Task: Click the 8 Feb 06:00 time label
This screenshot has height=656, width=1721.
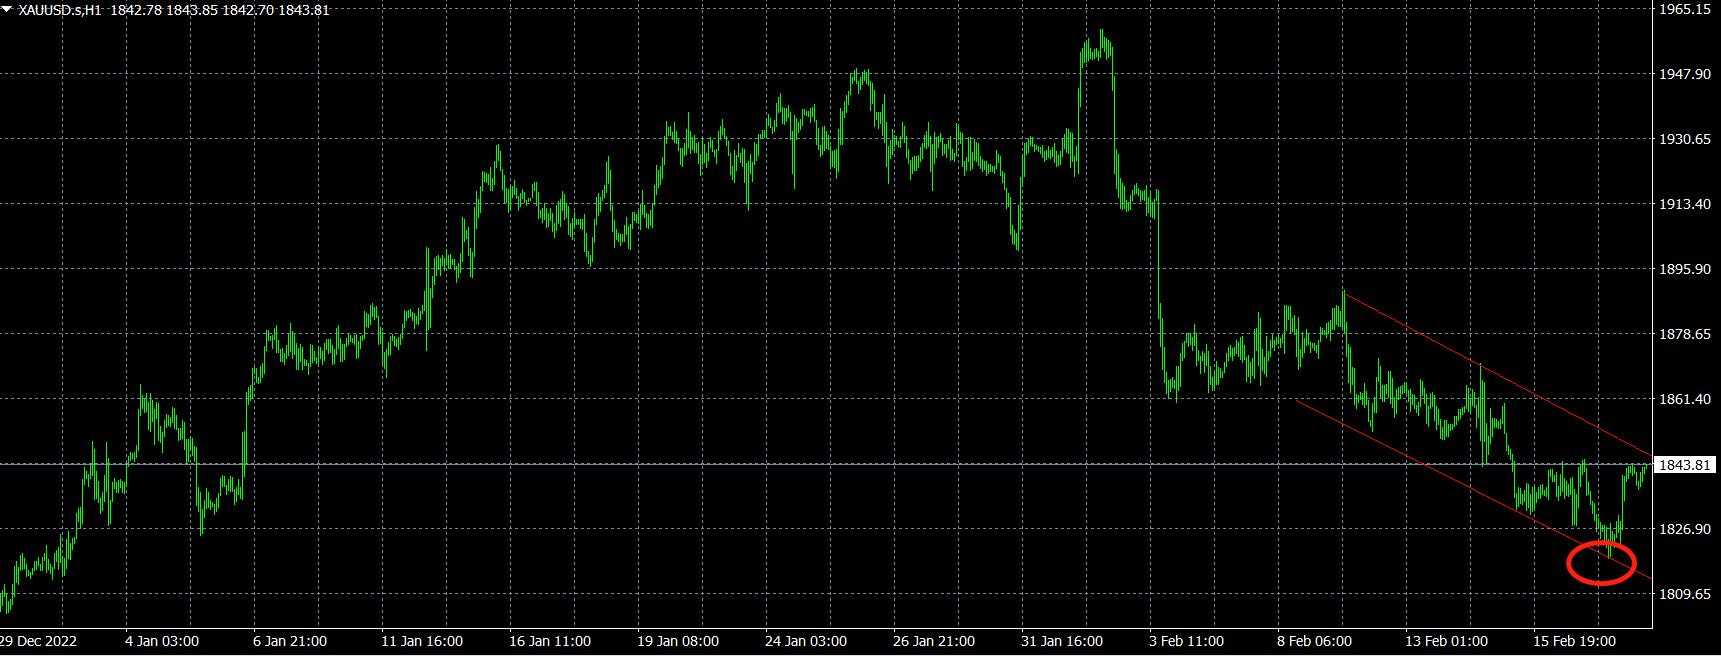Action: click(x=1314, y=641)
